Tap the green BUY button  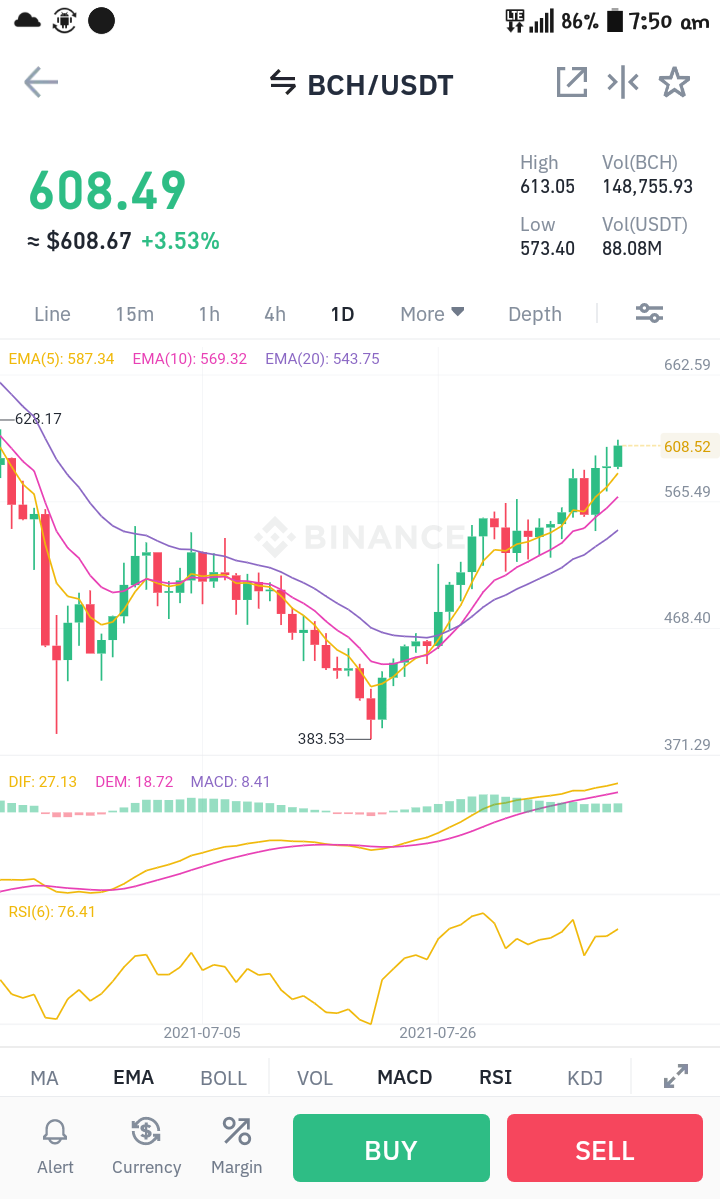(x=391, y=1148)
